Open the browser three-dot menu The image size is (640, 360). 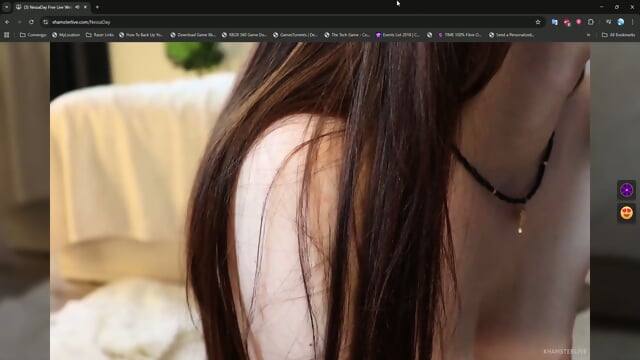[633, 22]
